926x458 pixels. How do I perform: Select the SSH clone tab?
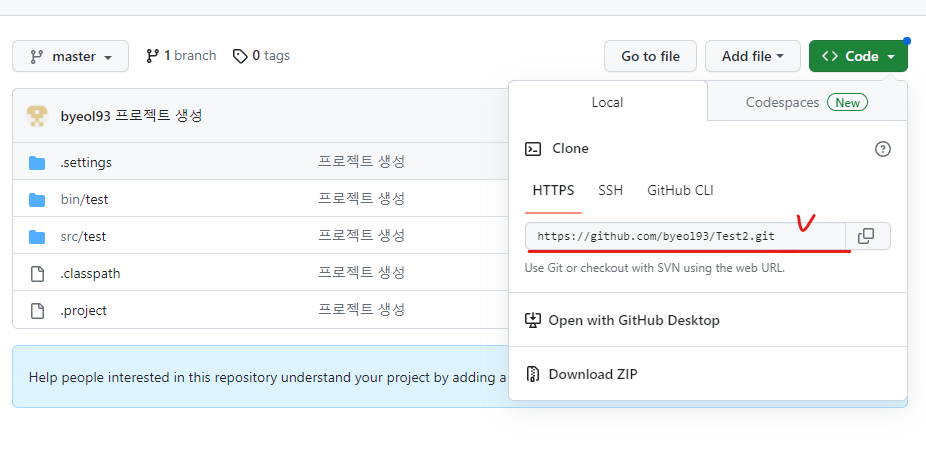click(610, 191)
